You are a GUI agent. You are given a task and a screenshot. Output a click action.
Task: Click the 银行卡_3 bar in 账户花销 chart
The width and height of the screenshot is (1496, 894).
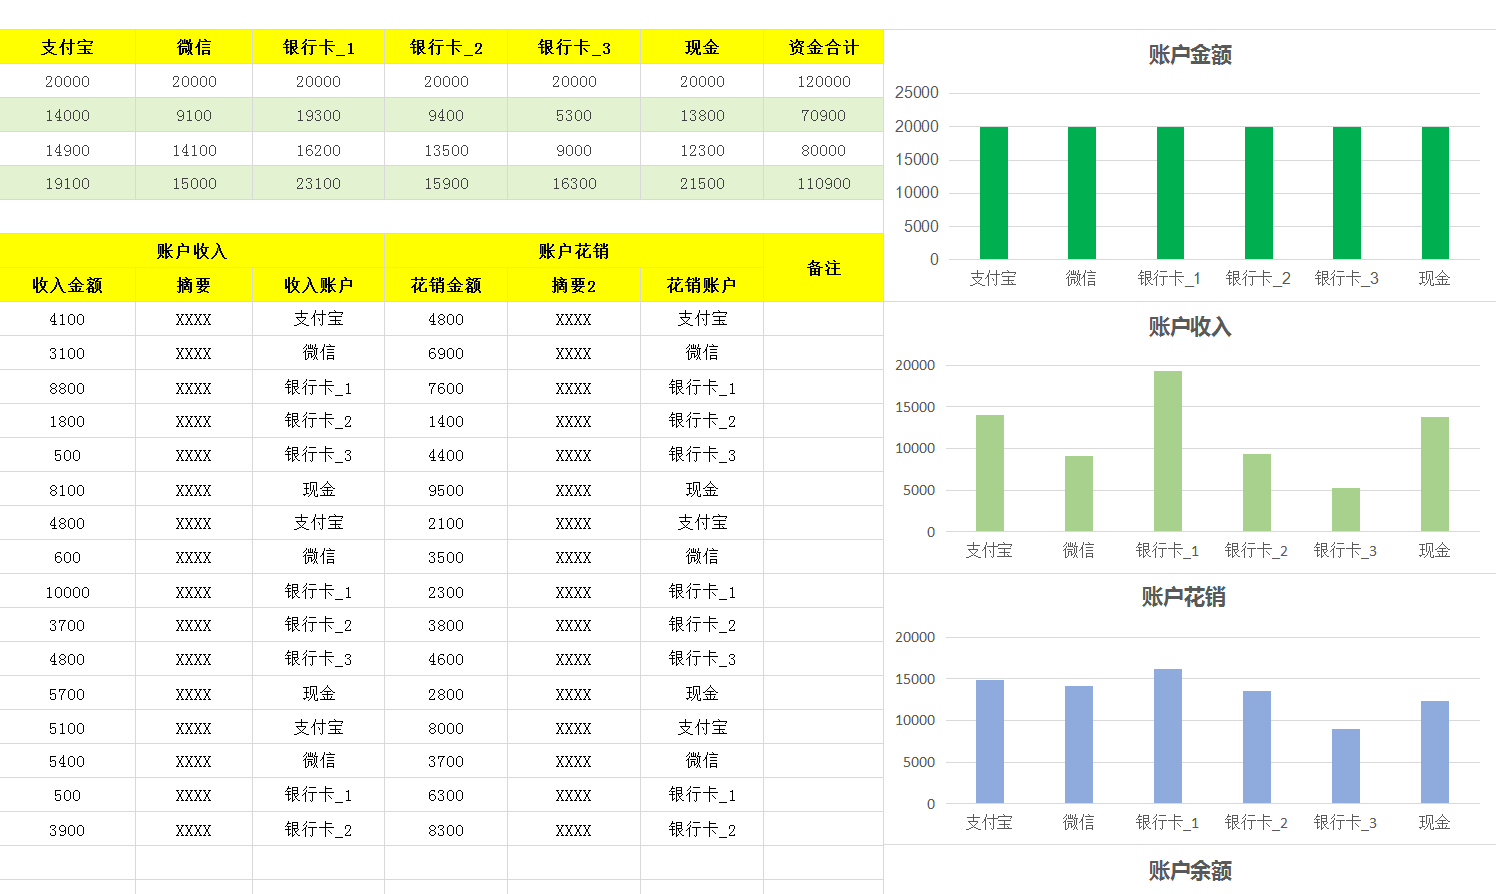pyautogui.click(x=1346, y=766)
